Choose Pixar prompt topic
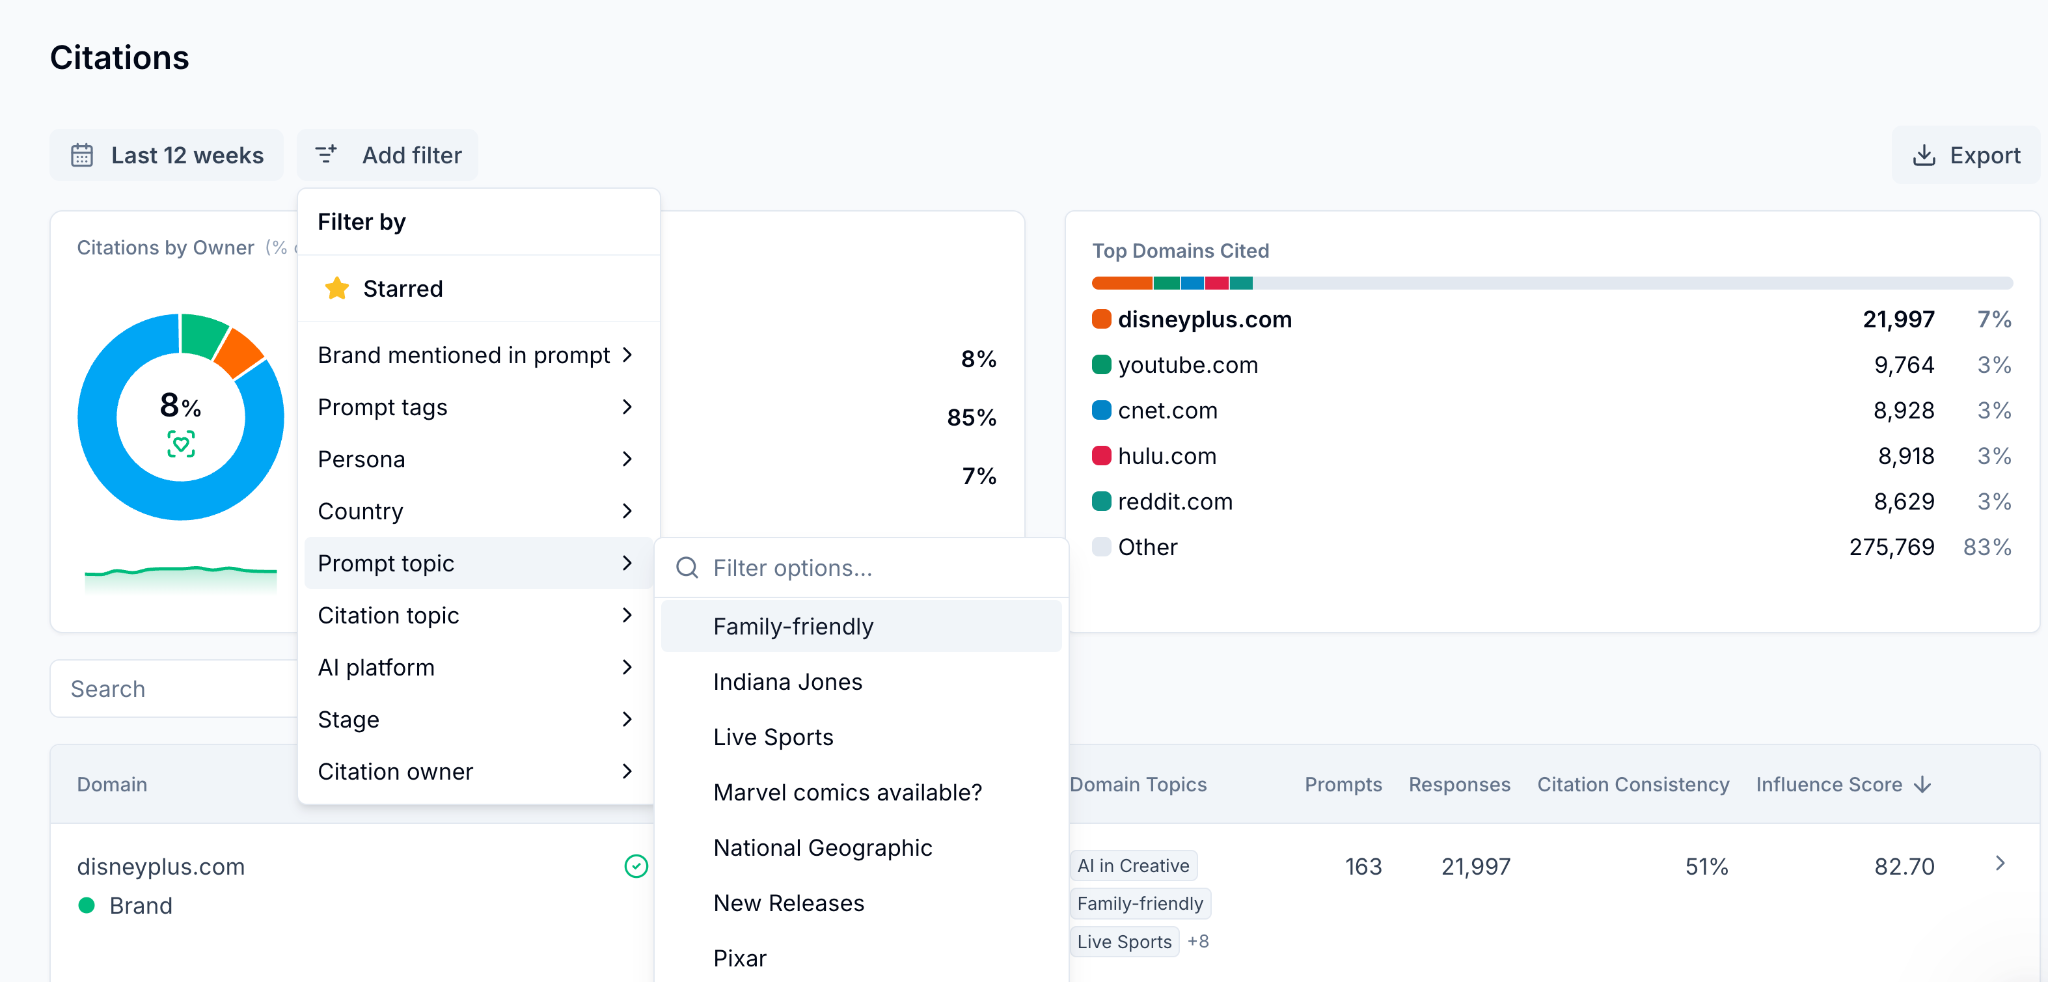The image size is (2048, 982). click(861, 958)
